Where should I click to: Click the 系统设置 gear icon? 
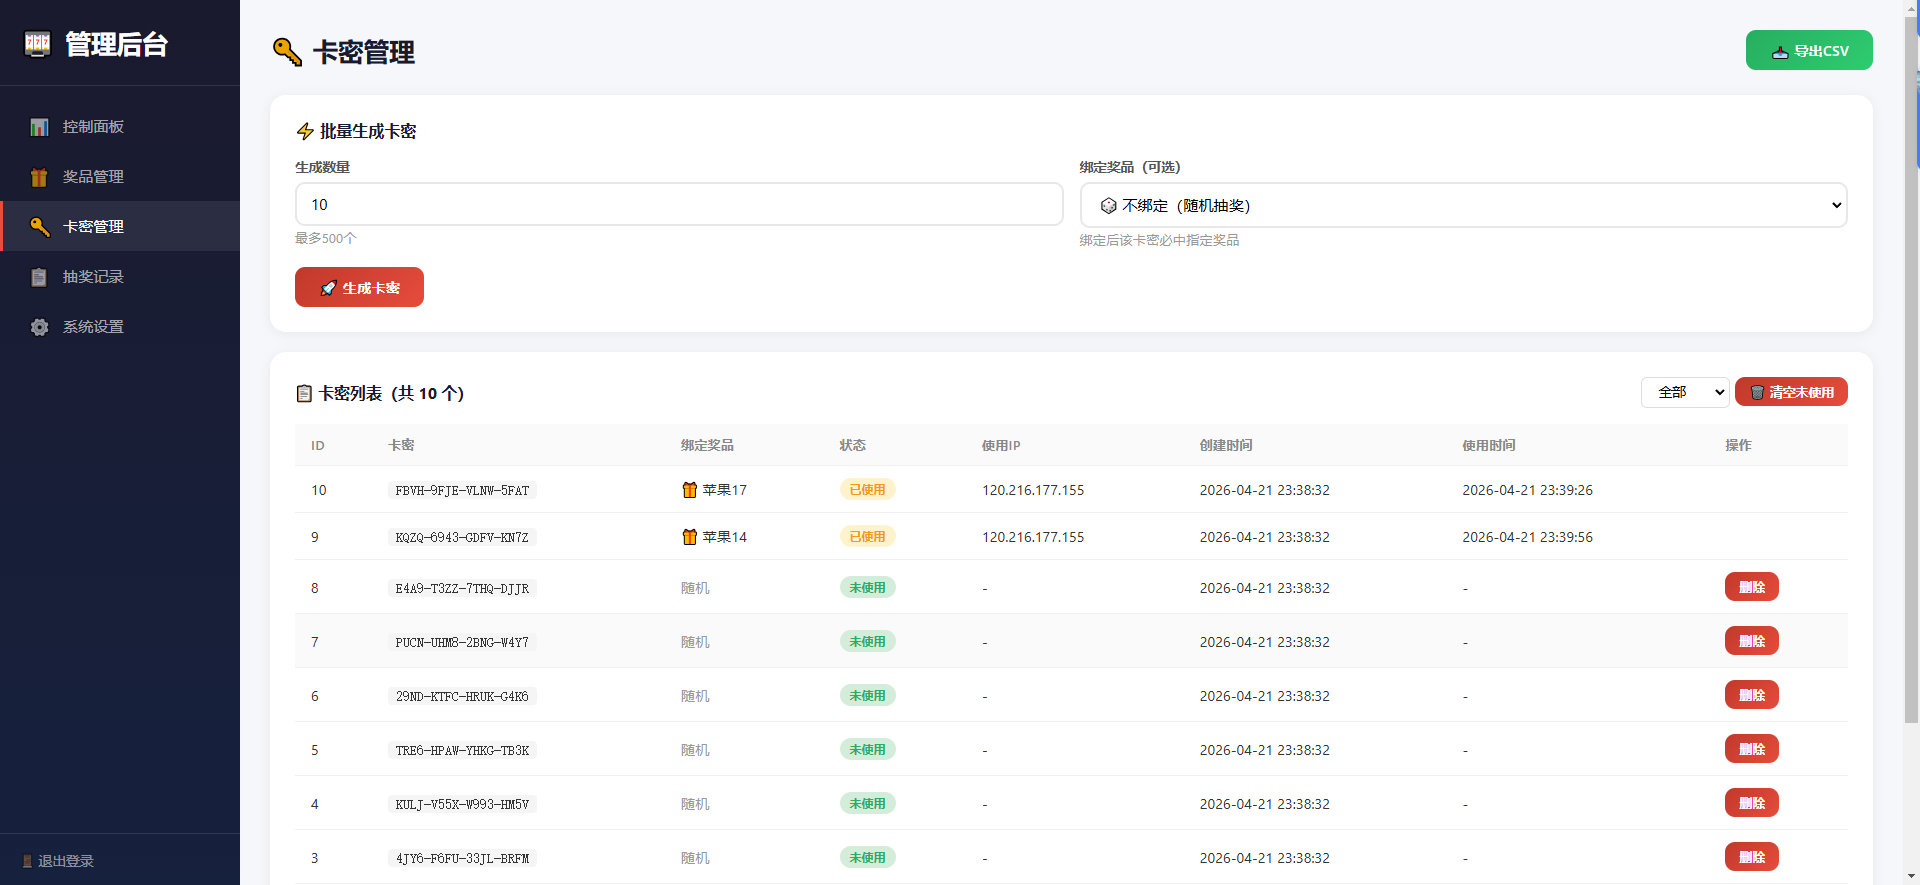pyautogui.click(x=39, y=327)
